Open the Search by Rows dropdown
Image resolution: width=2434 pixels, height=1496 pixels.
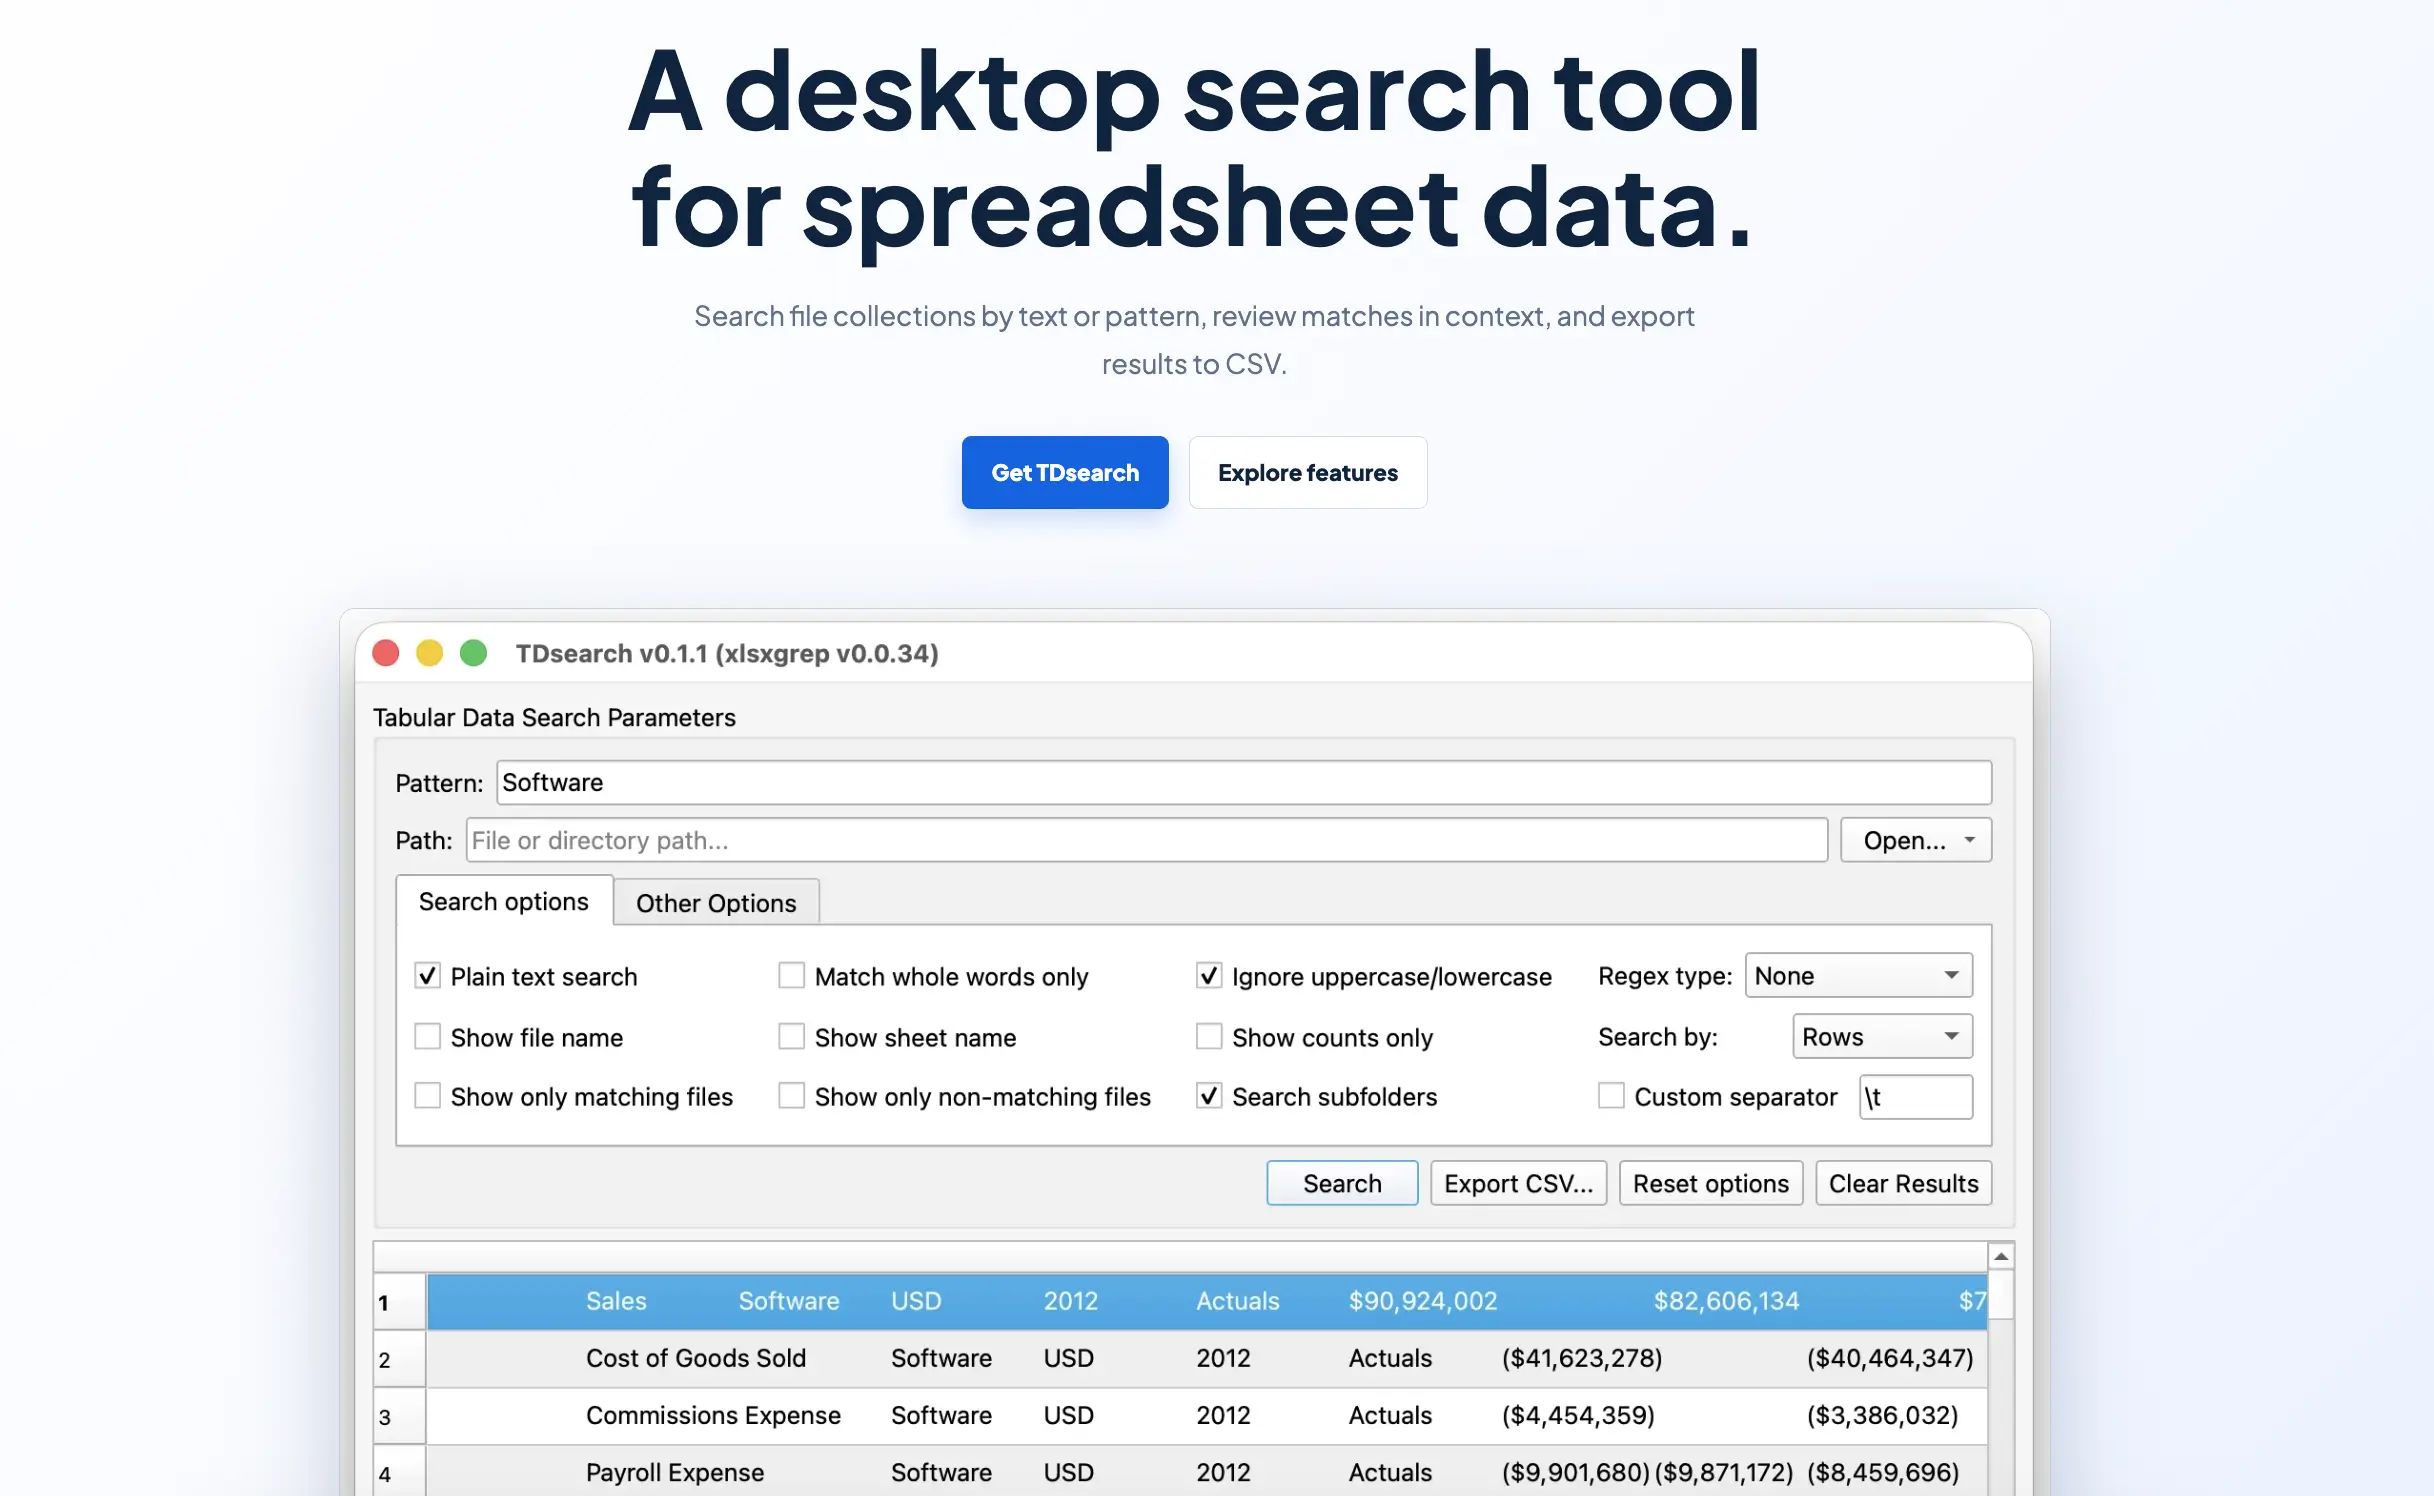point(1882,1036)
